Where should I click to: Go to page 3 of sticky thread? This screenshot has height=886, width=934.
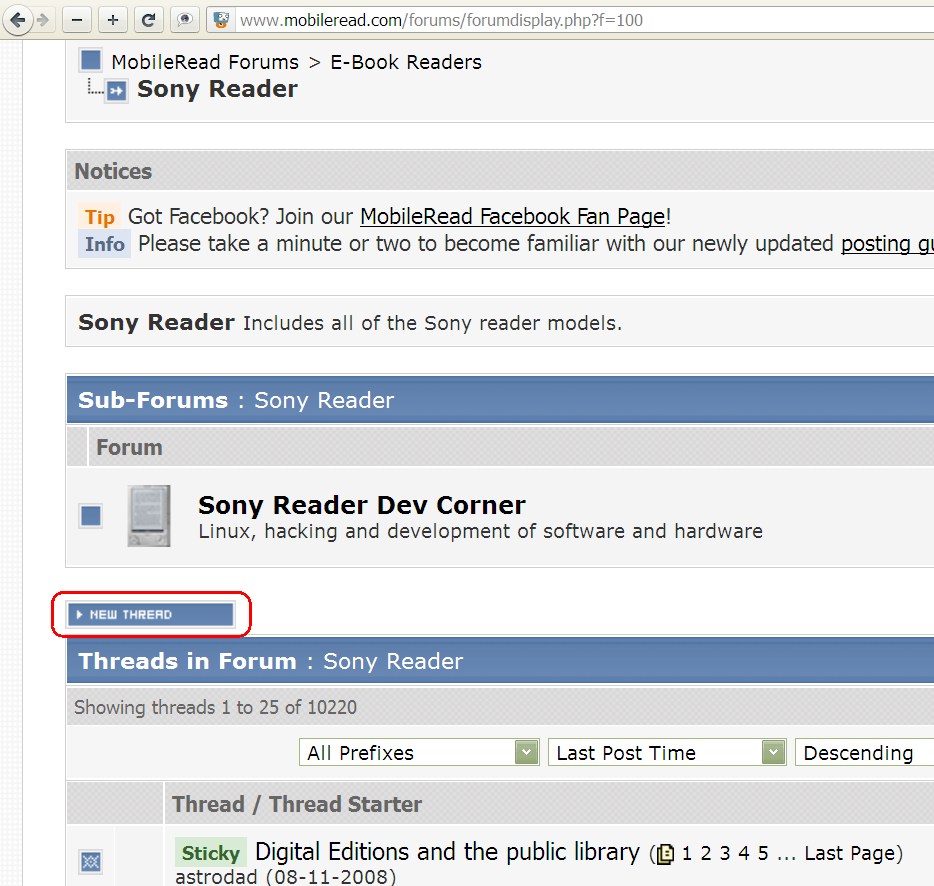(x=725, y=853)
